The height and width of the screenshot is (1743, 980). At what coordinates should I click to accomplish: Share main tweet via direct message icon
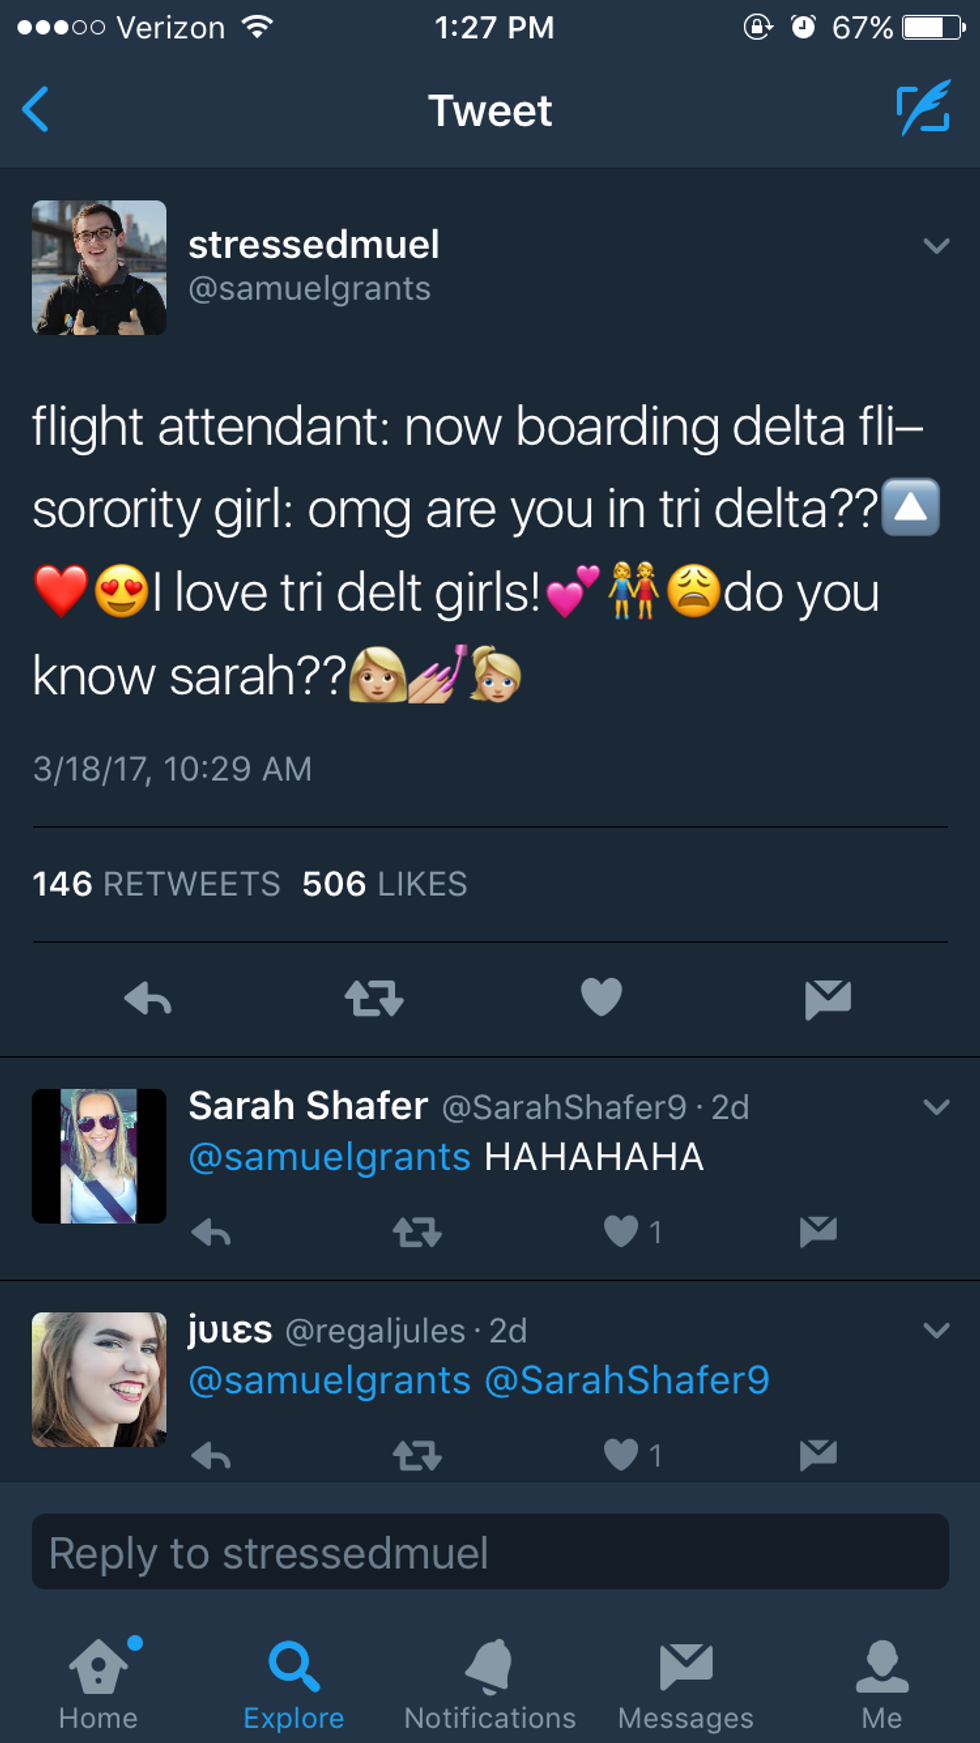[x=828, y=998]
